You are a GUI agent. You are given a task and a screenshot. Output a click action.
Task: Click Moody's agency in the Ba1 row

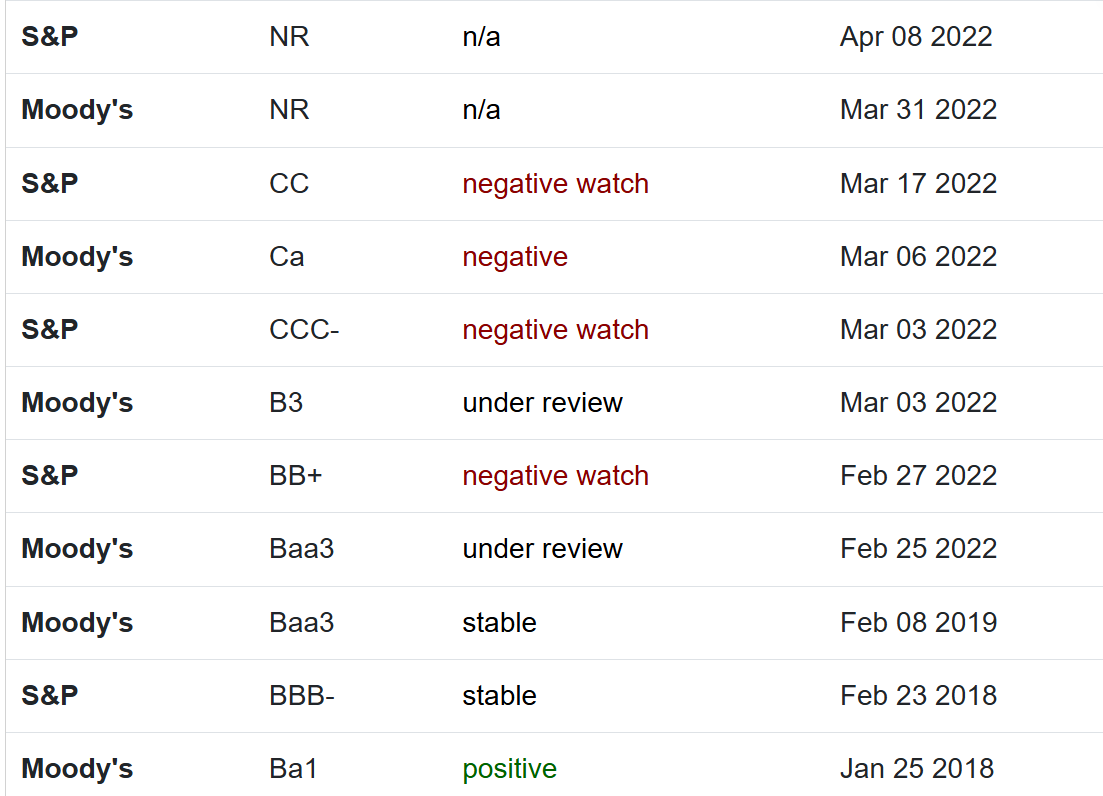[77, 769]
